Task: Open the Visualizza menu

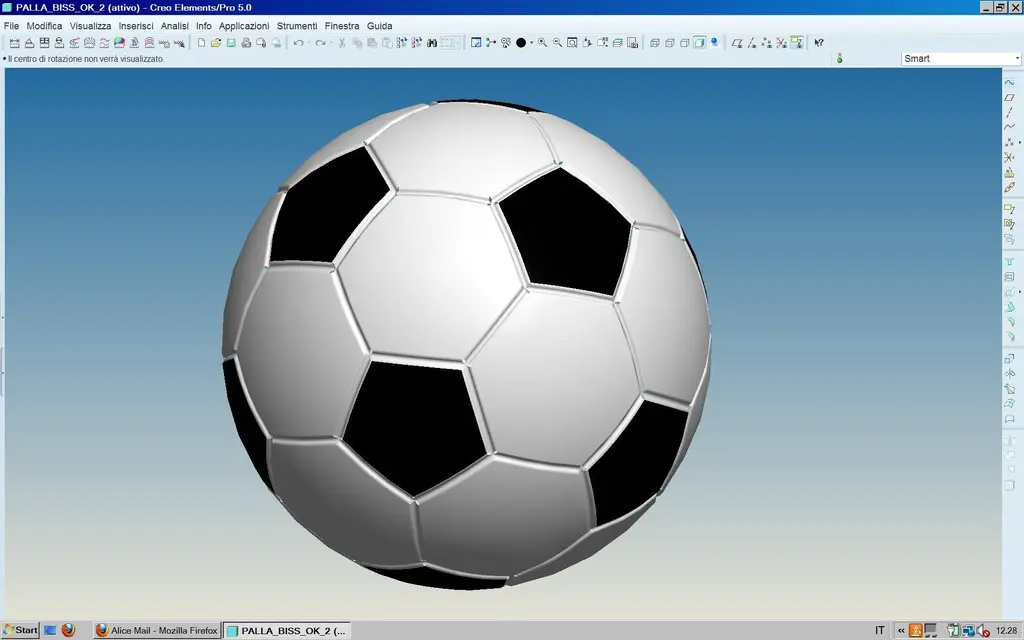Action: (x=91, y=26)
